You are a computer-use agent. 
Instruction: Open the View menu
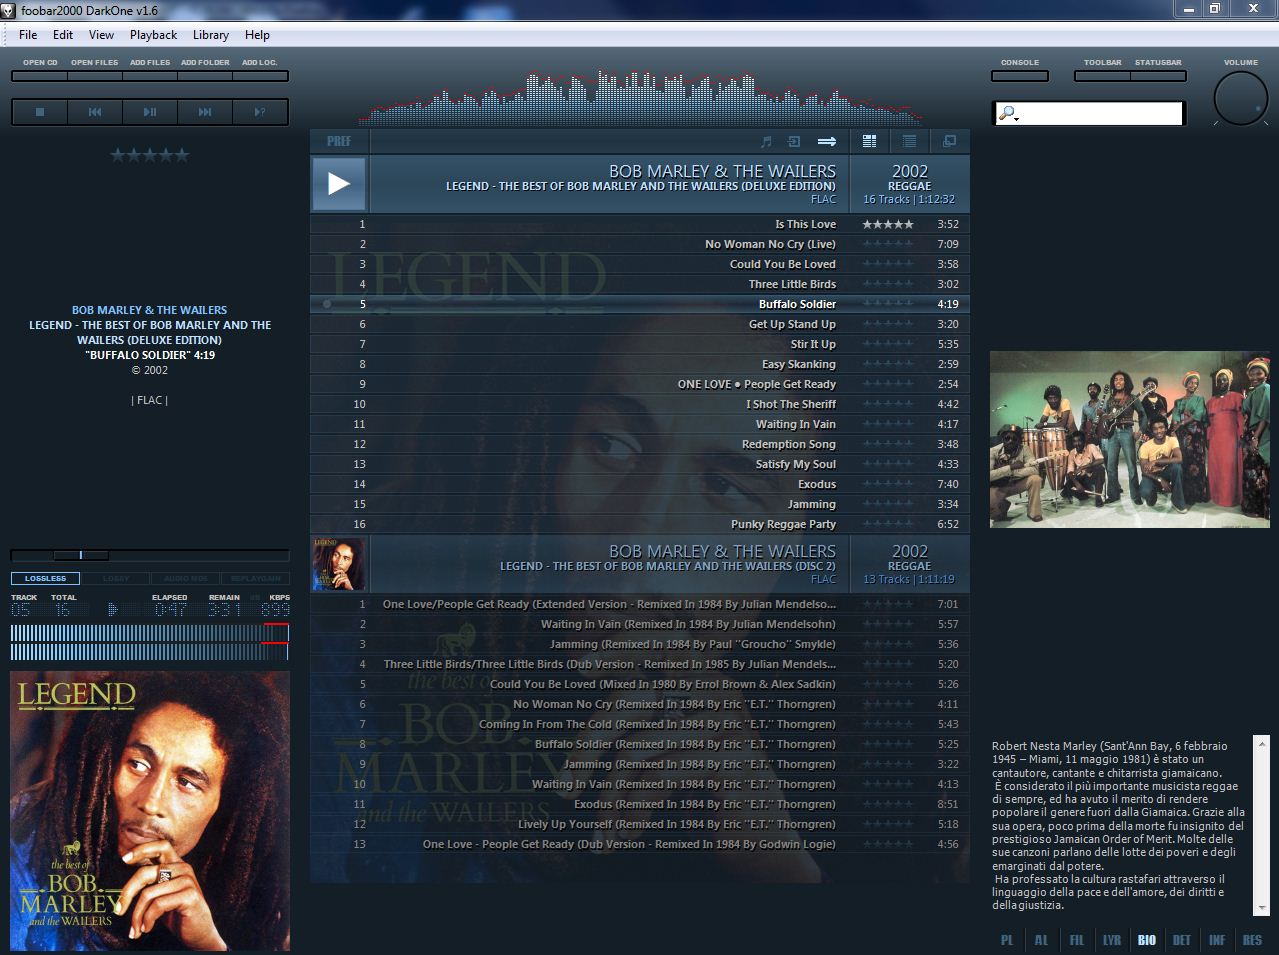click(101, 34)
